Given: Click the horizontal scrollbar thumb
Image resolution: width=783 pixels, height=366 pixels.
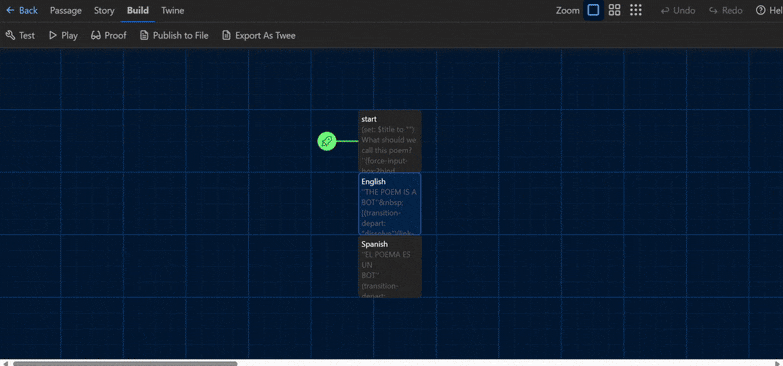Looking at the screenshot, I should (125, 364).
